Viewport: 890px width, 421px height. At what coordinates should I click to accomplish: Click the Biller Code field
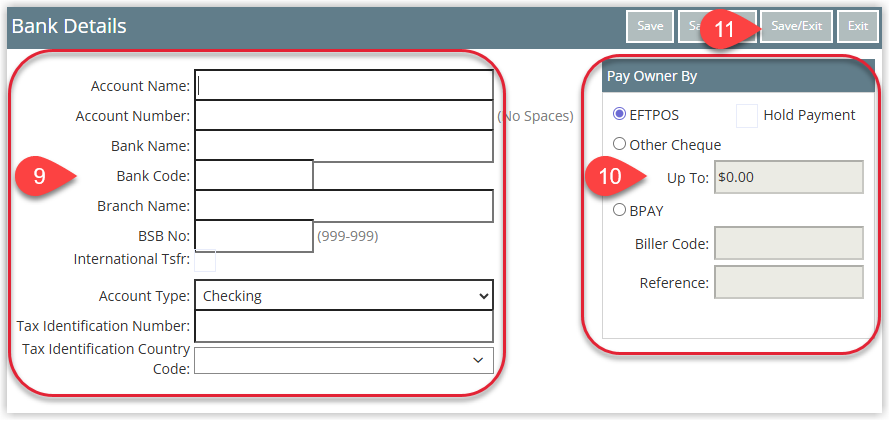tap(789, 243)
